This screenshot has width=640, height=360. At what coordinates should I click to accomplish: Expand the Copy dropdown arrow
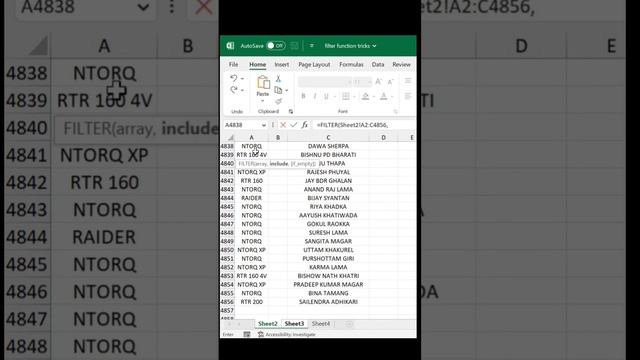287,90
